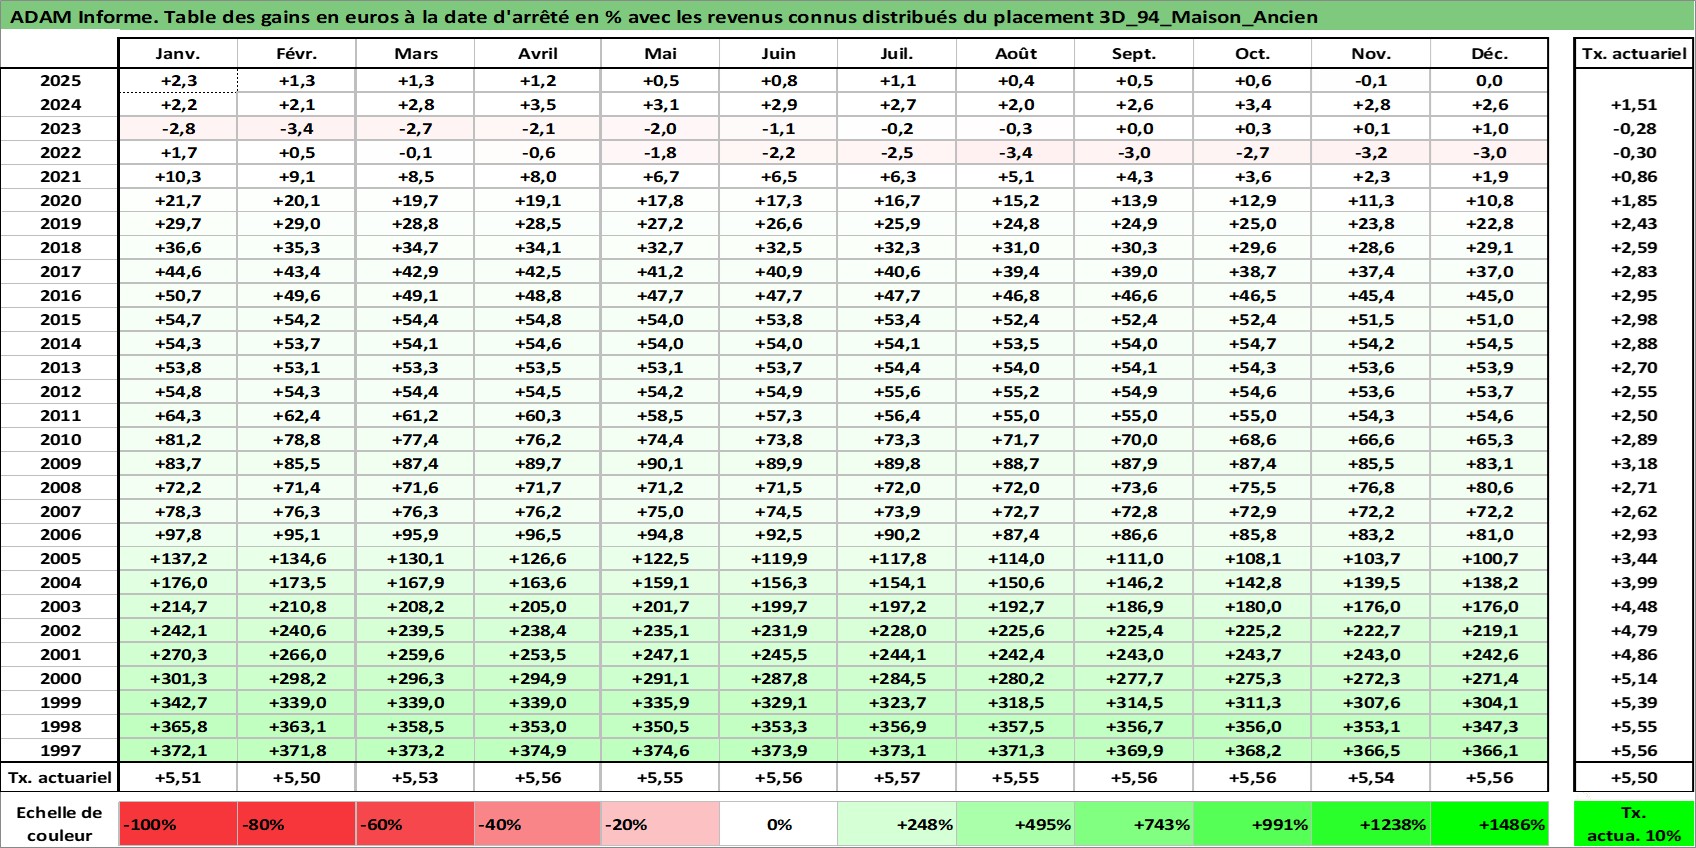Viewport: 1696px width, 848px height.
Task: Select cell +176,0 for Déc. 2003
Action: click(1489, 607)
